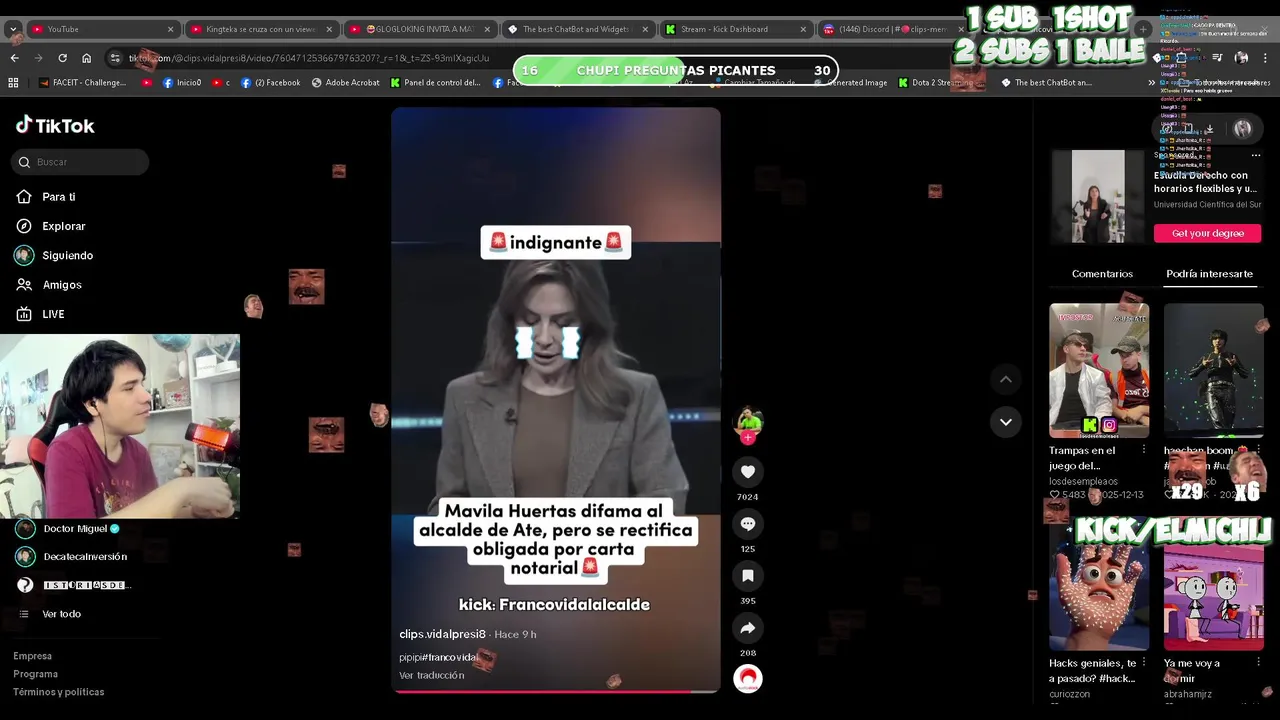Image resolution: width=1280 pixels, height=720 pixels.
Task: Open The best ChatBot bookmark
Action: coord(1047,83)
